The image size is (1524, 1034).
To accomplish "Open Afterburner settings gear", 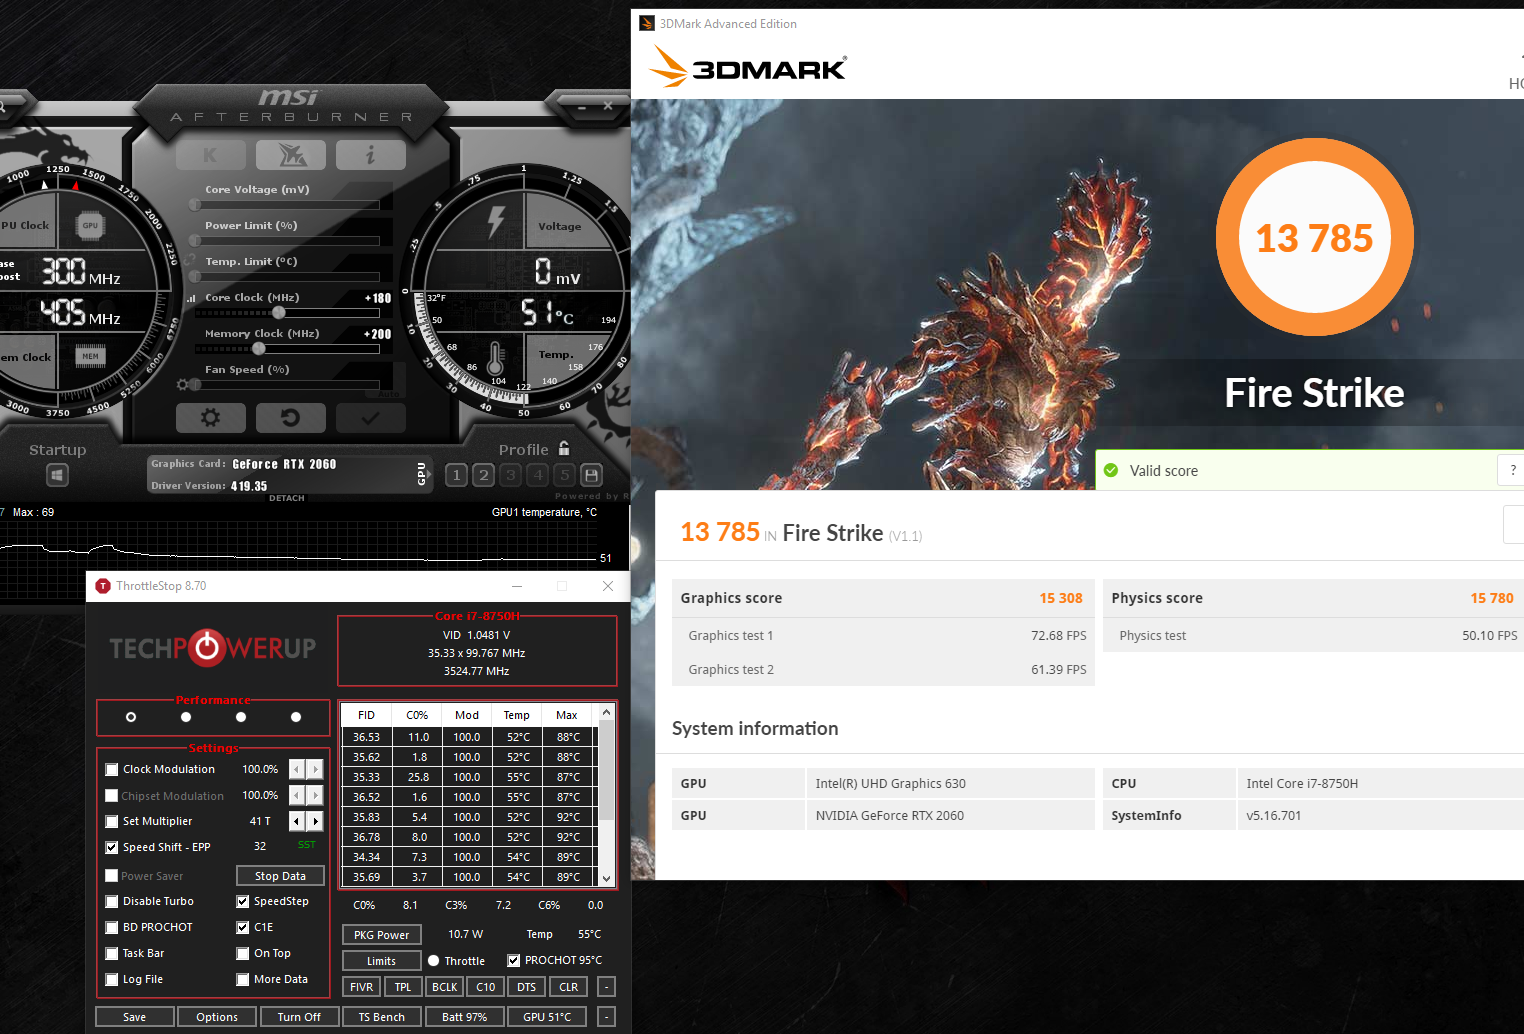I will point(210,417).
